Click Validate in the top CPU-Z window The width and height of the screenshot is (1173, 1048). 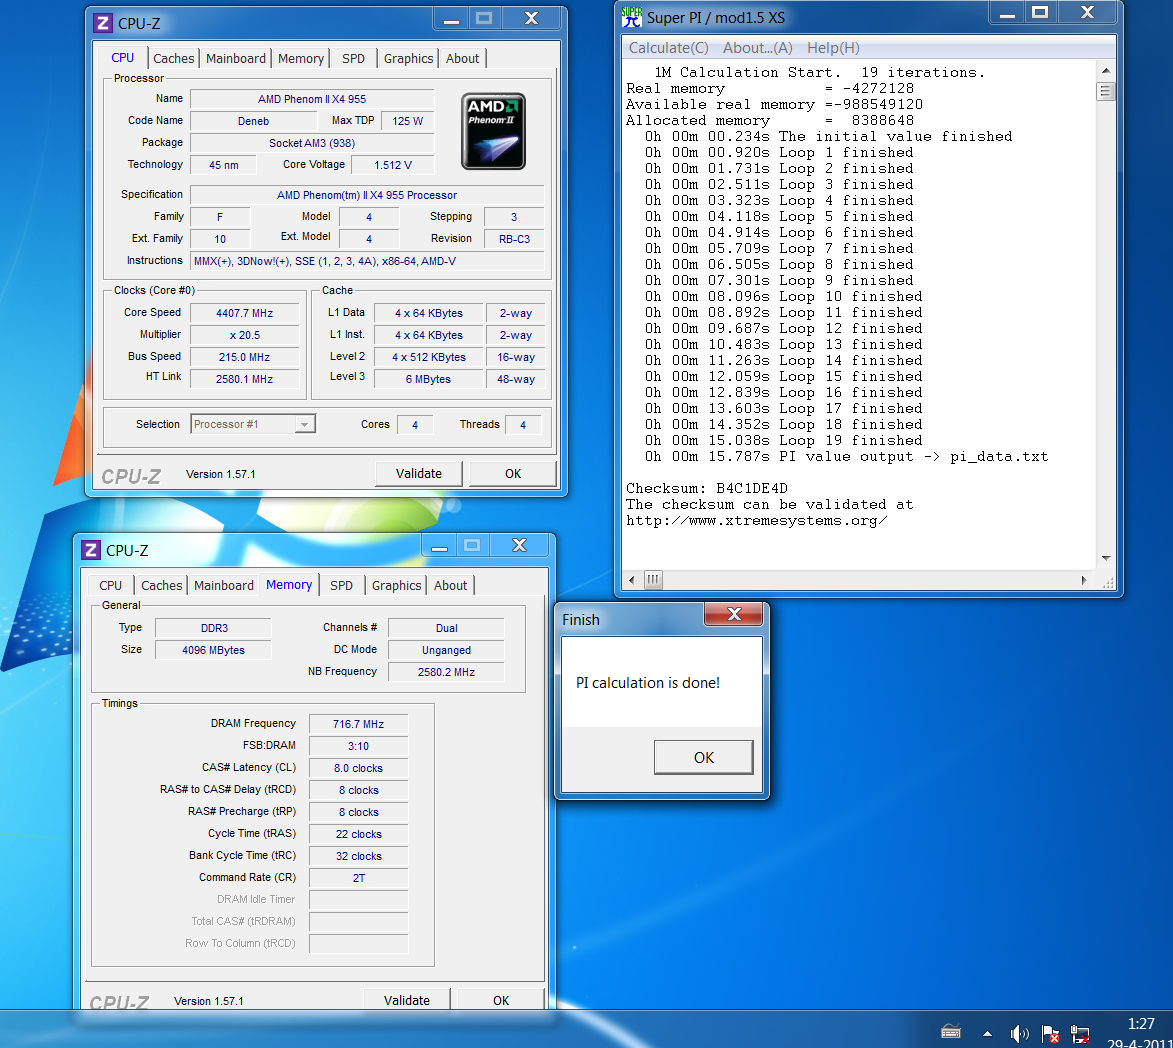click(x=419, y=474)
